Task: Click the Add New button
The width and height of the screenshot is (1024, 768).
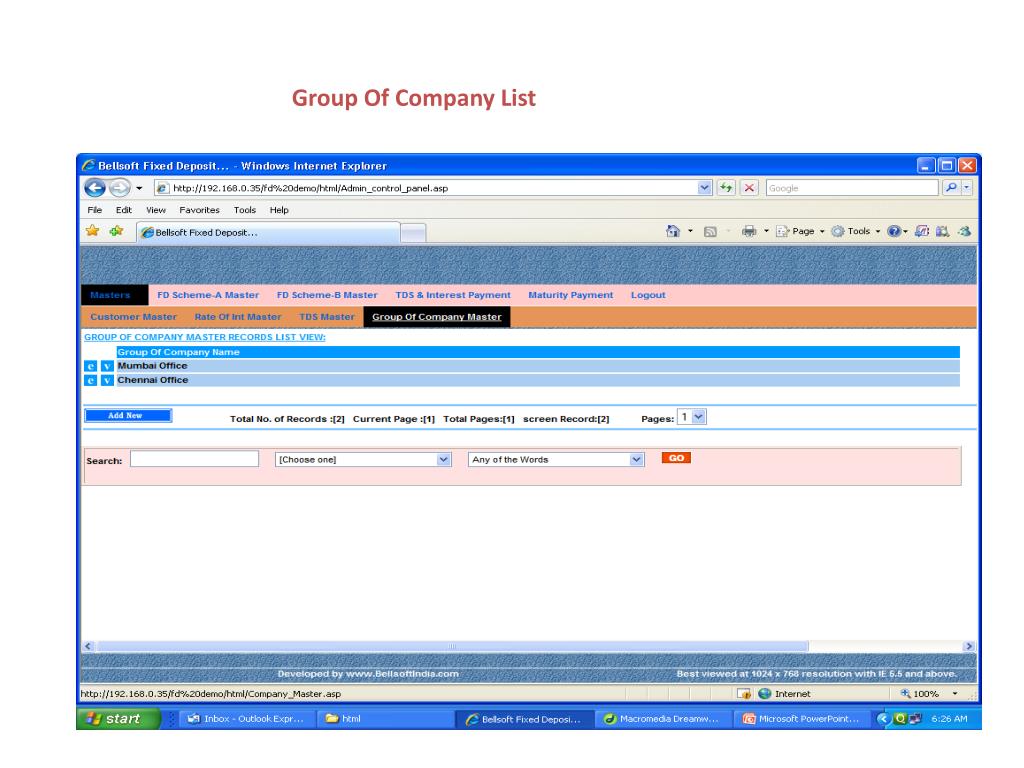Action: tap(128, 416)
